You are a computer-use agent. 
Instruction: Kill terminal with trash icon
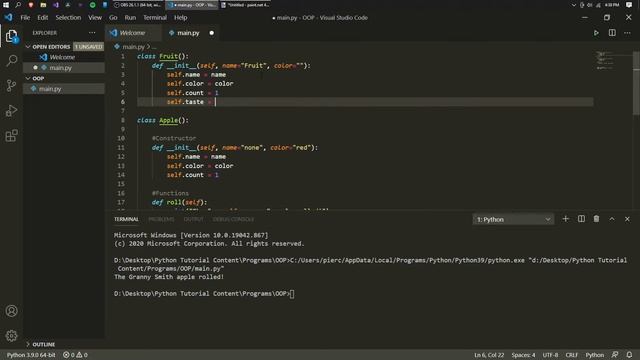[596, 219]
